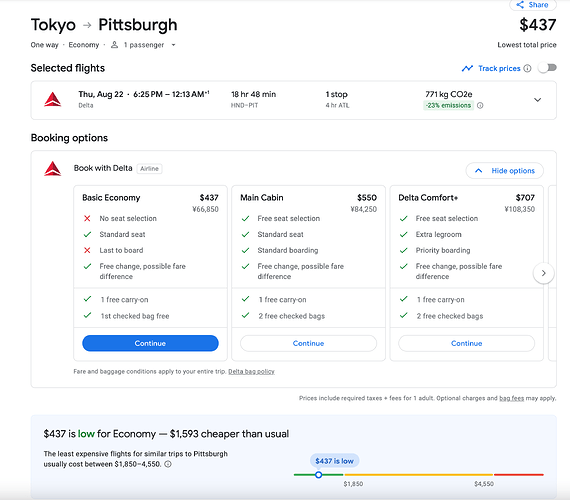Open the usual price range info icon
The width and height of the screenshot is (570, 500).
[168, 464]
